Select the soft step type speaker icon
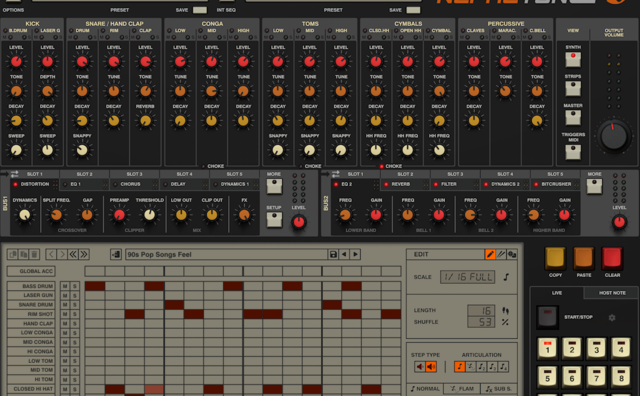 [x=420, y=367]
